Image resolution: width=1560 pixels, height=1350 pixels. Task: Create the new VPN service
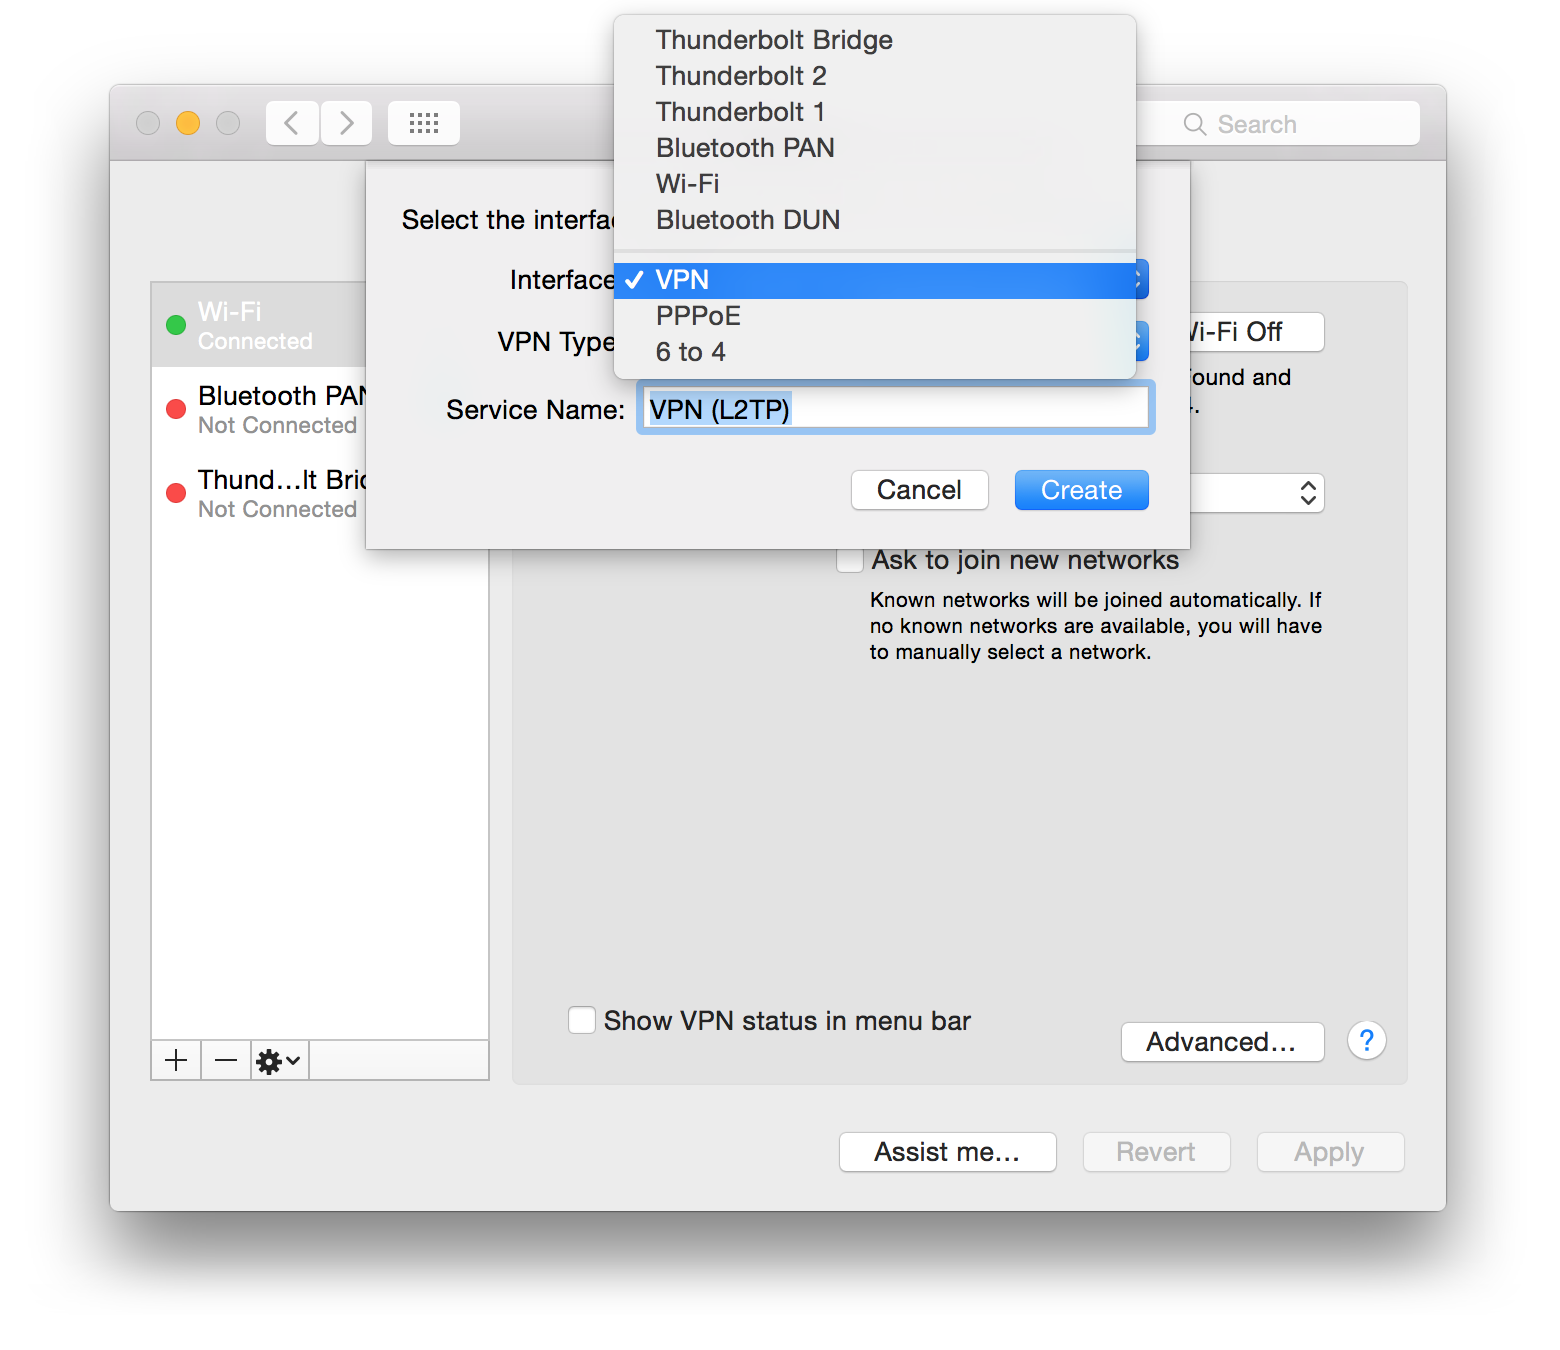coord(1082,490)
